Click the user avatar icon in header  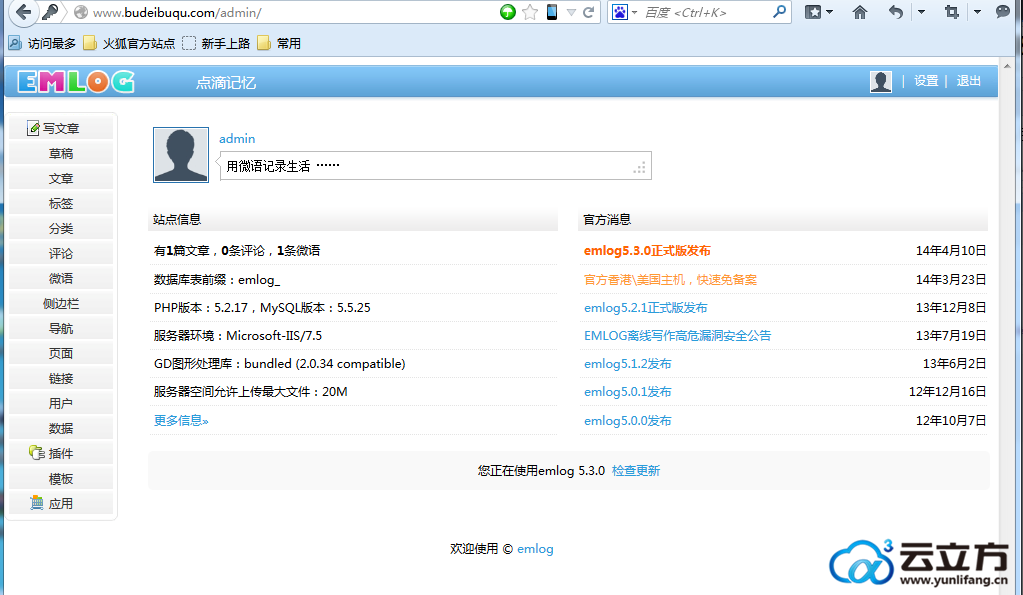pos(881,82)
